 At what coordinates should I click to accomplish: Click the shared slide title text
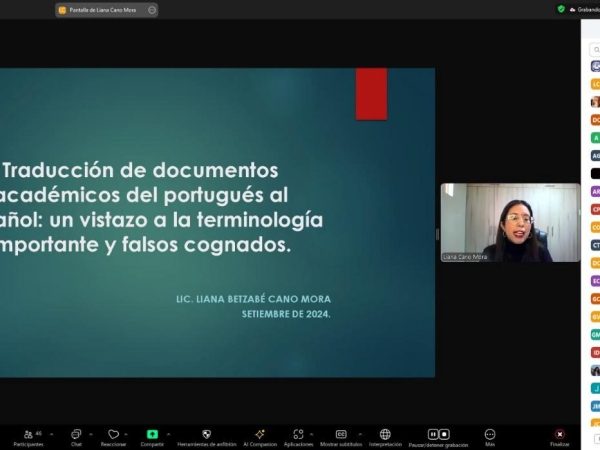click(161, 207)
